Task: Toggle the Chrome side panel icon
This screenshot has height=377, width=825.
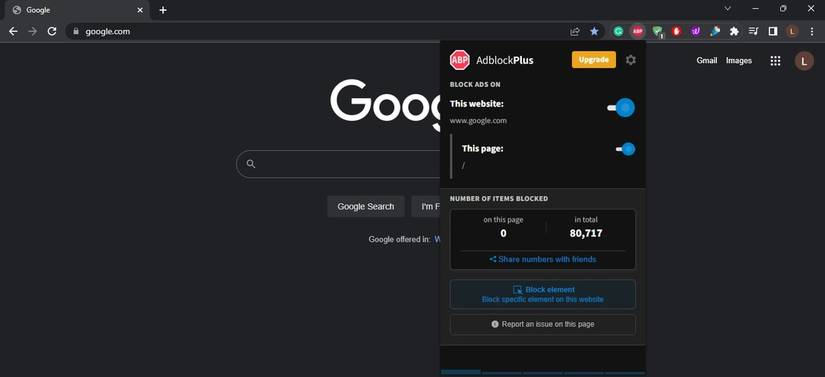Action: [773, 32]
